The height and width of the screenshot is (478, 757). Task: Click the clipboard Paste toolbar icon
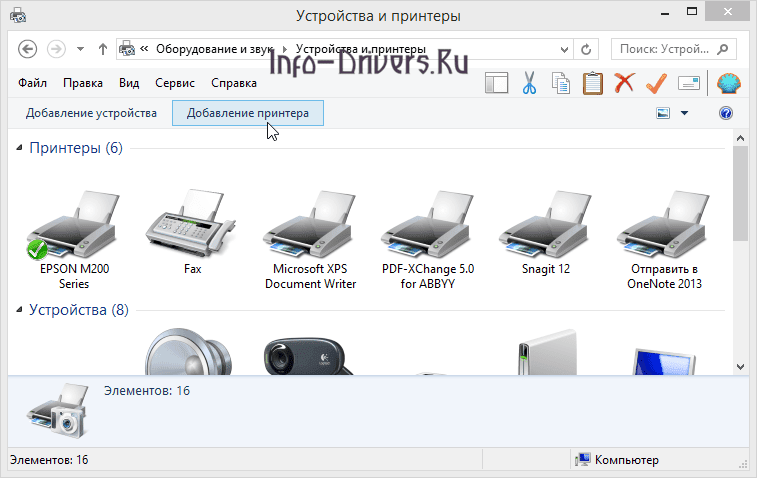click(x=592, y=83)
